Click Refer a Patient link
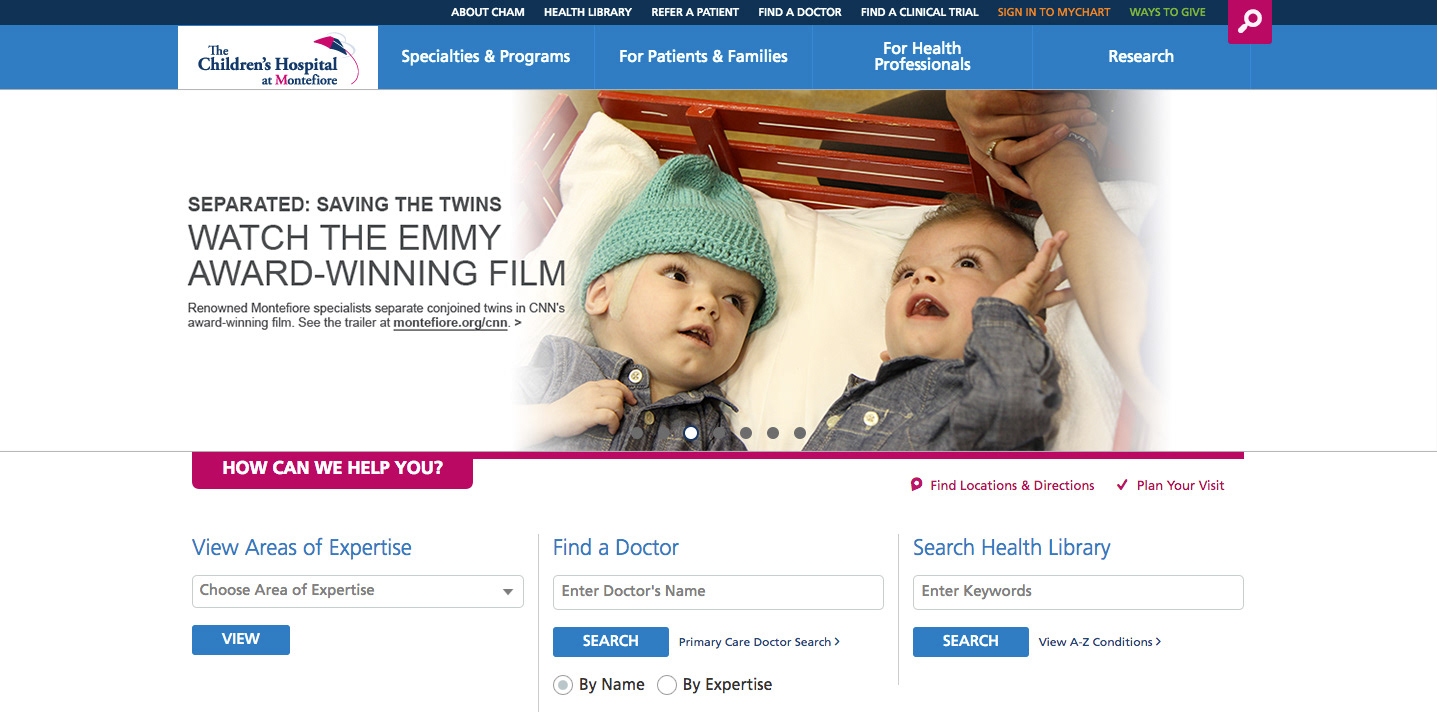 (695, 12)
